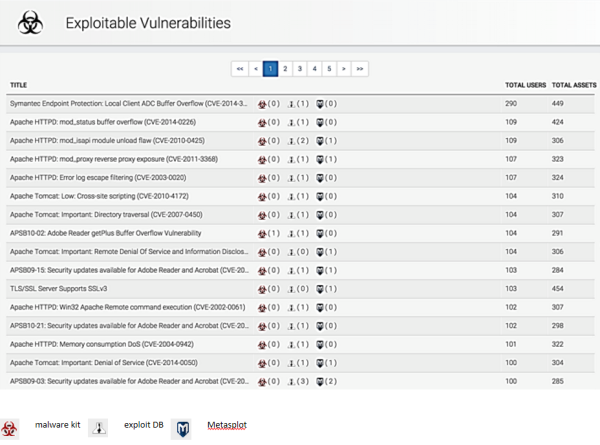Viewport: 600px width, 445px height.
Task: Click exploit DB icon on APSB09-03 row
Action: [291, 381]
